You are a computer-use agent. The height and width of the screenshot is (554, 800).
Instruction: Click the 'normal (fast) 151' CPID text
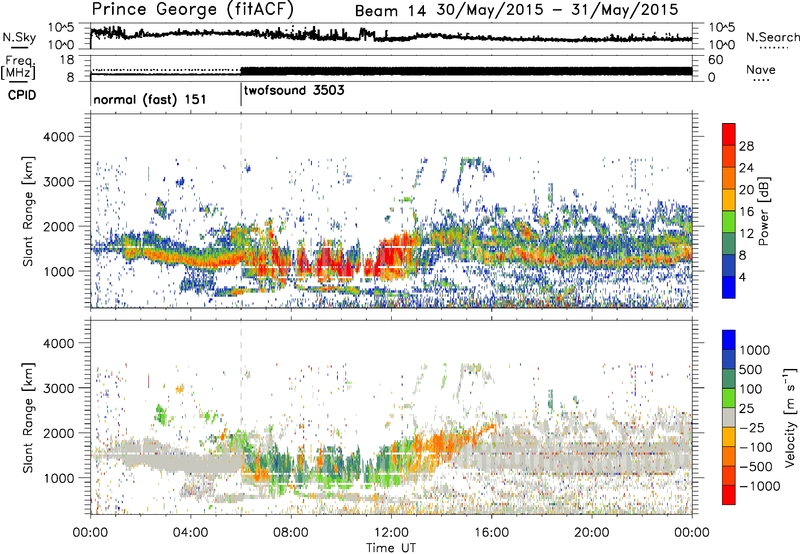150,99
